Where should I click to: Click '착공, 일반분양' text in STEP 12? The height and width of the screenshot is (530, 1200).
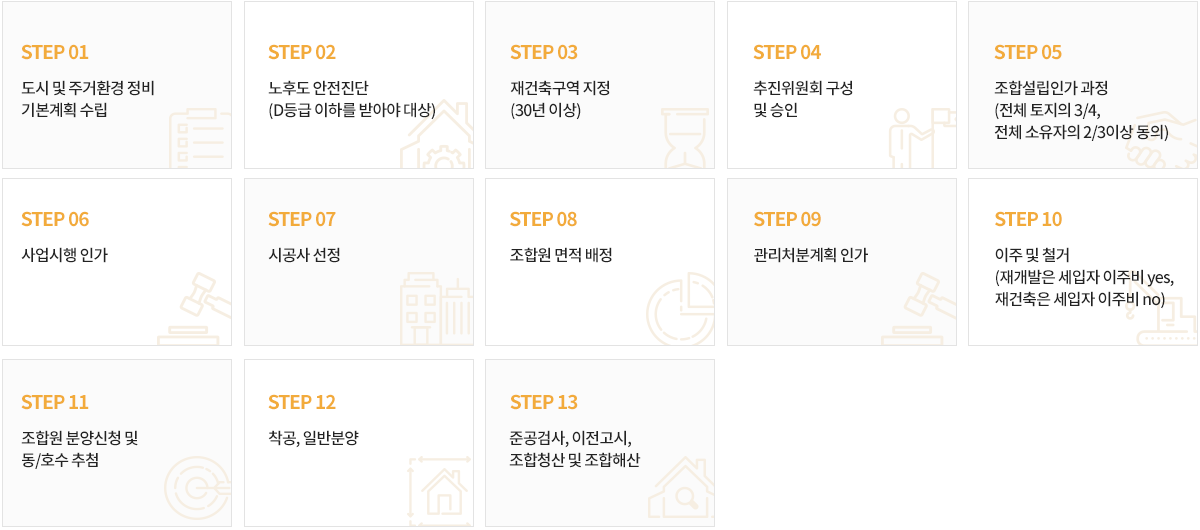point(314,437)
